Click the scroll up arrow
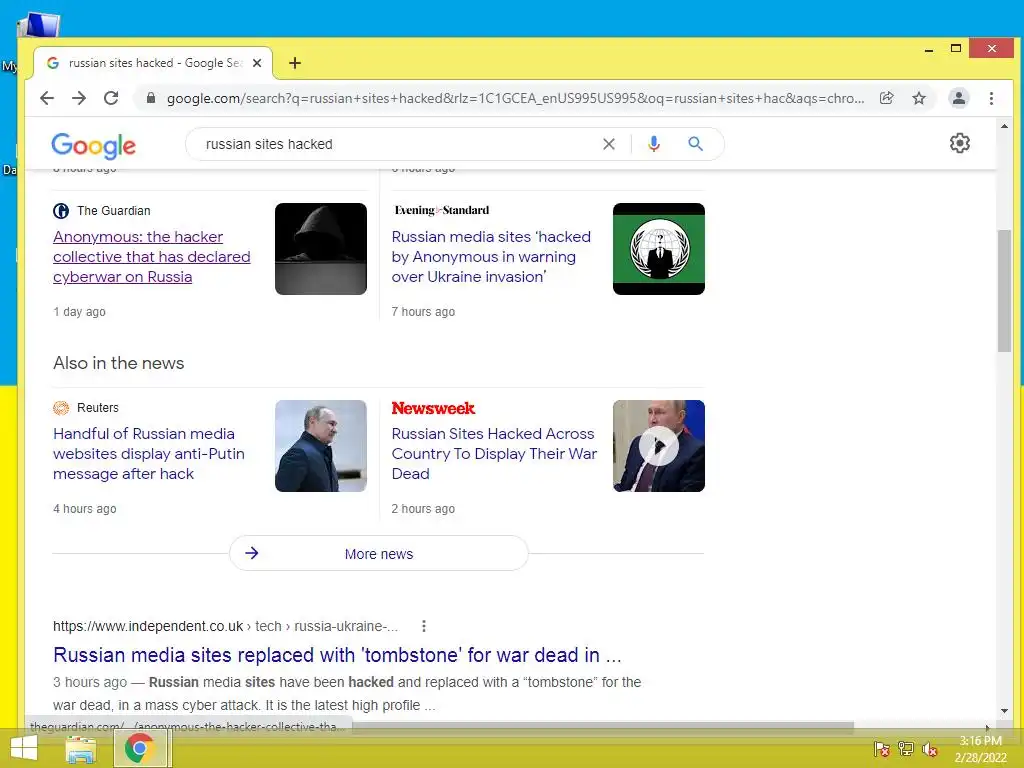Image resolution: width=1024 pixels, height=768 pixels. coord(1004,126)
